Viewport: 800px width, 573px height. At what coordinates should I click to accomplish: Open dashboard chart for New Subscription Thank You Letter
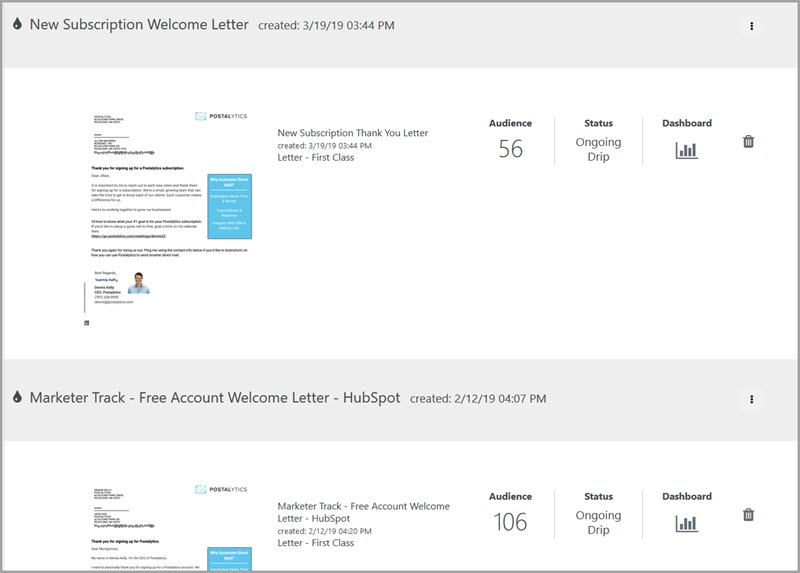(686, 151)
